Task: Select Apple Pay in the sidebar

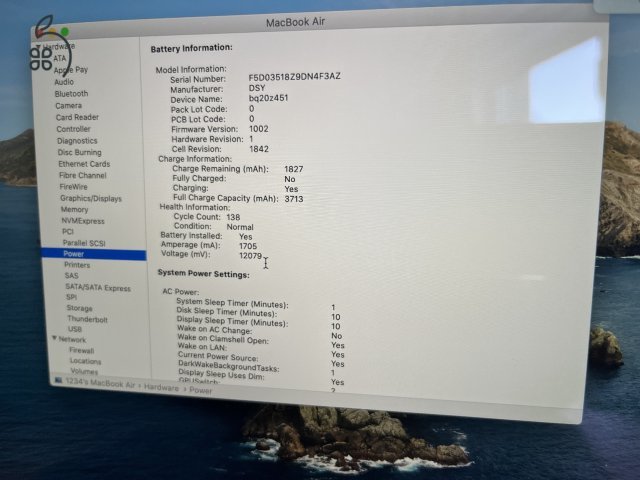Action: pos(71,70)
